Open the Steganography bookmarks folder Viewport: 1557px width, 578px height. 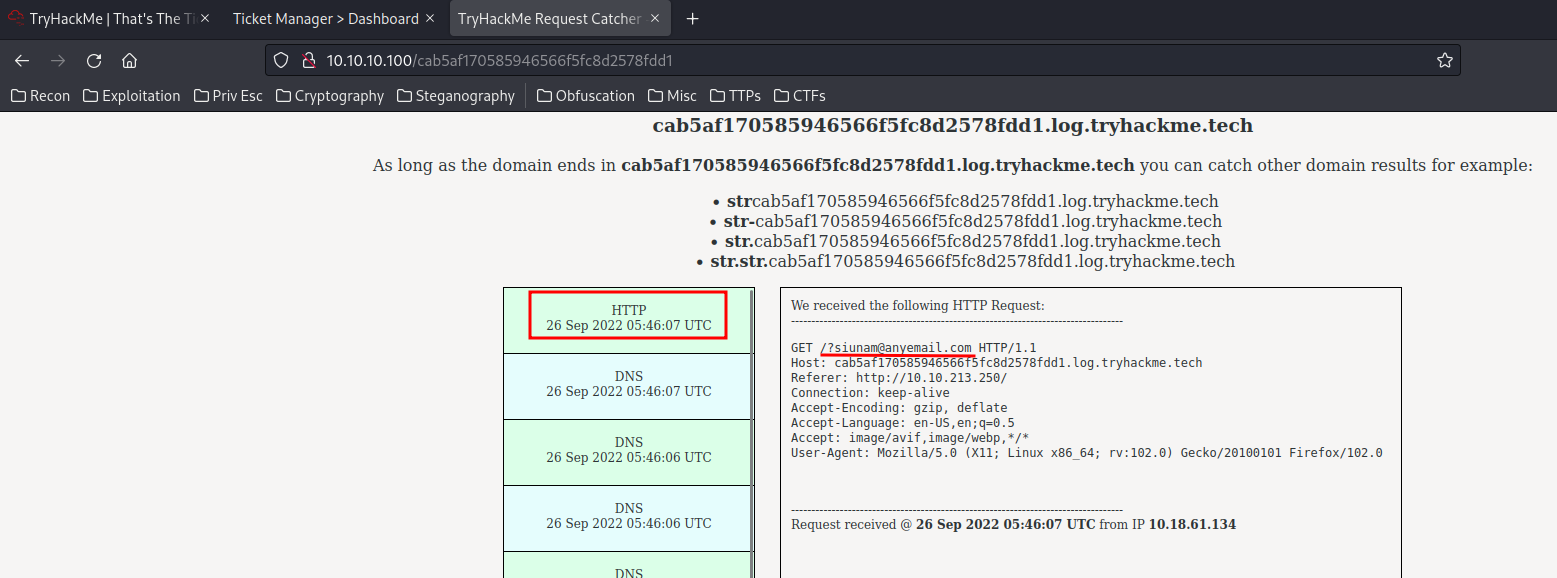click(x=456, y=96)
